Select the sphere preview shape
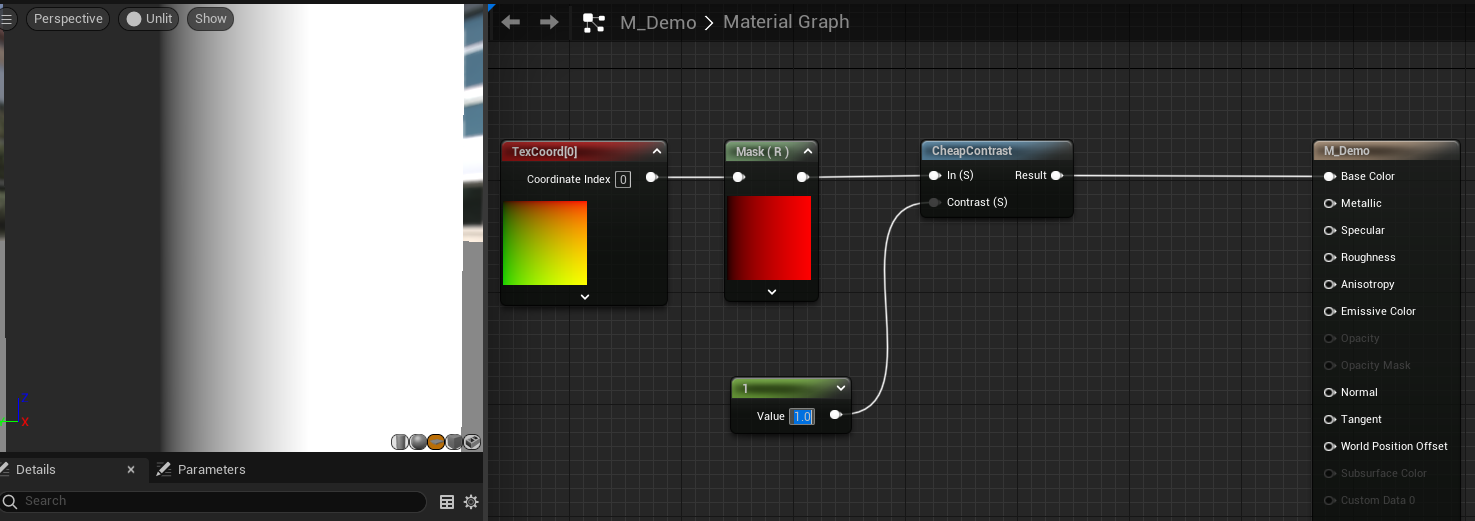The height and width of the screenshot is (521, 1475). pos(418,442)
